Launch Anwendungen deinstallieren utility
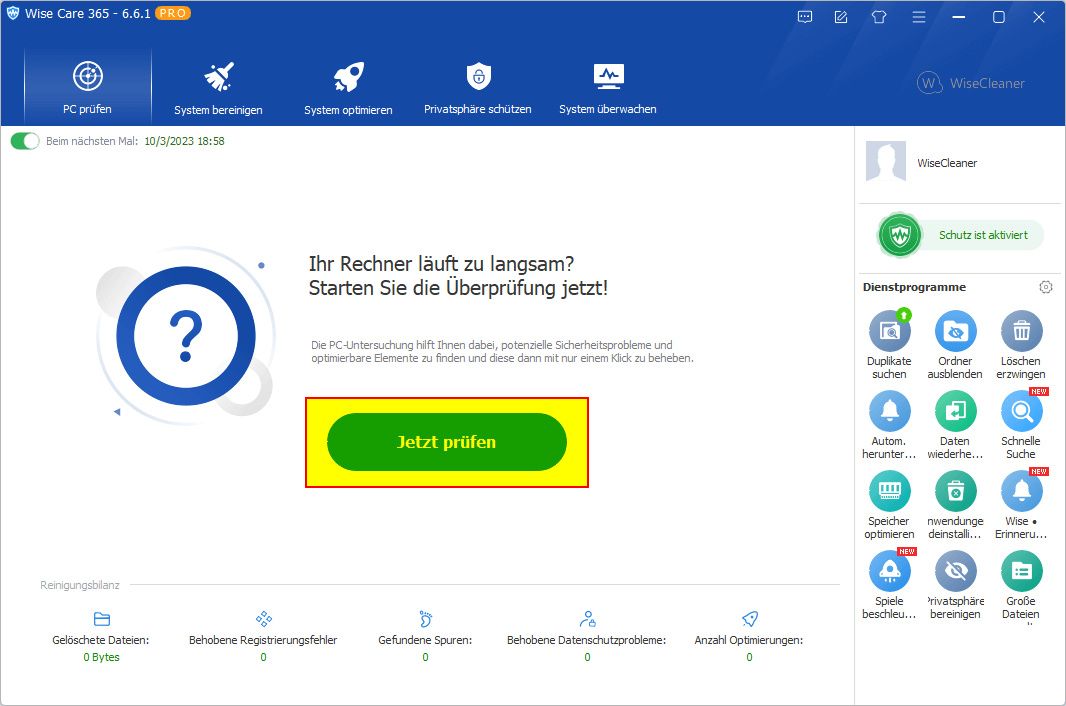Image resolution: width=1066 pixels, height=706 pixels. click(955, 505)
